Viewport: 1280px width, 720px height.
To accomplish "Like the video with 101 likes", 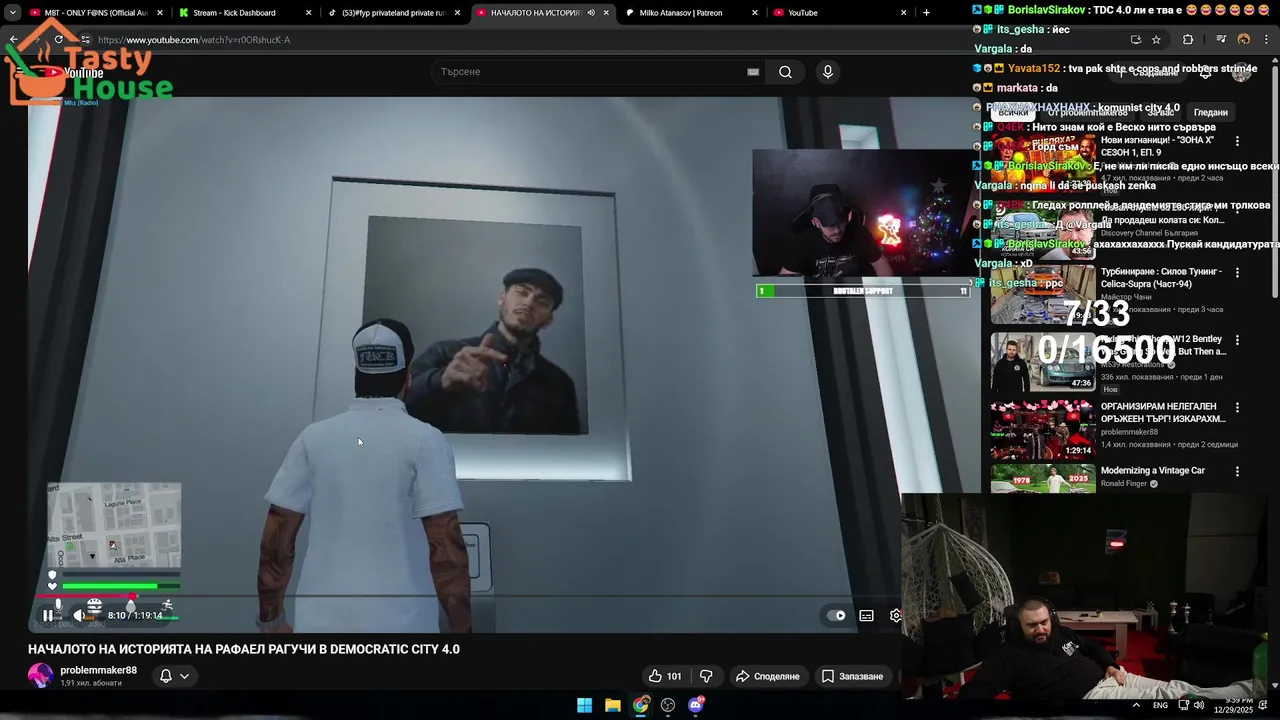I will point(664,676).
